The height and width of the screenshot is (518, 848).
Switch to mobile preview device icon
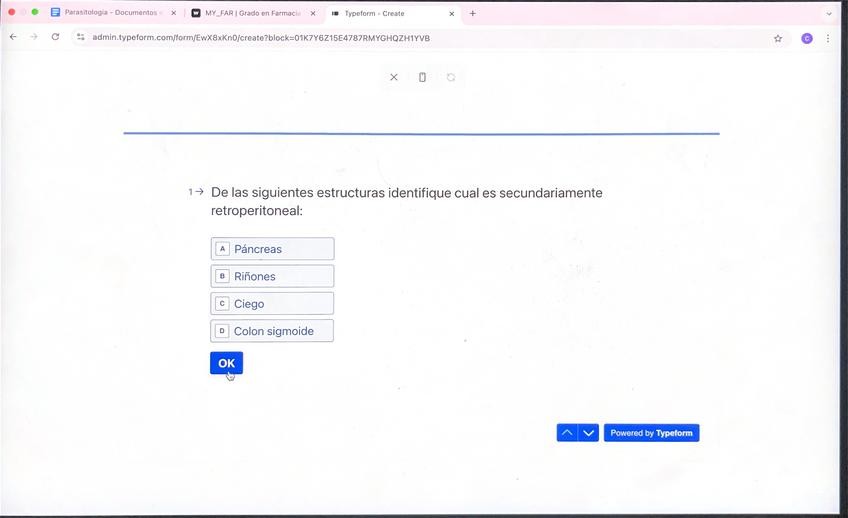[422, 77]
